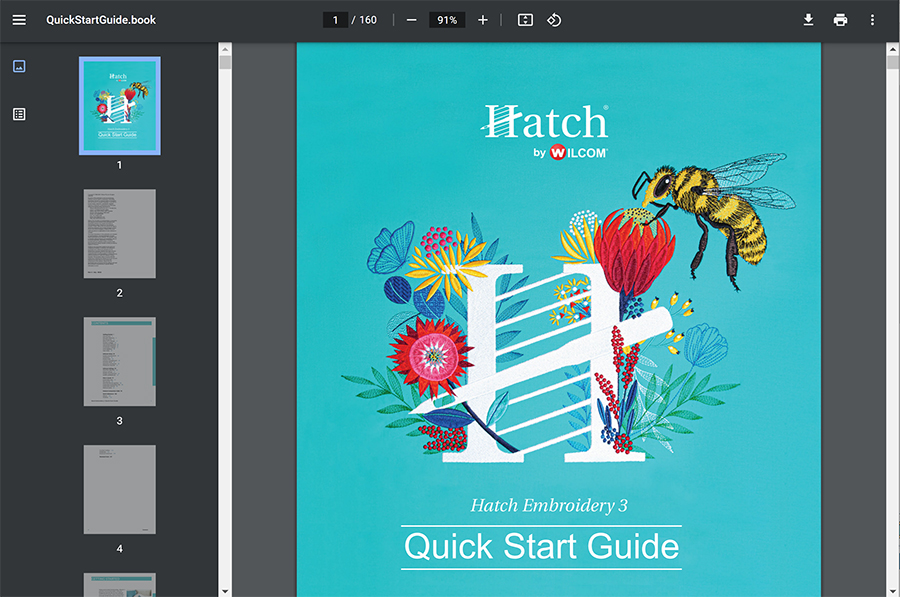The width and height of the screenshot is (900, 597).
Task: Download the QuickStartGuide PDF
Action: tap(808, 19)
